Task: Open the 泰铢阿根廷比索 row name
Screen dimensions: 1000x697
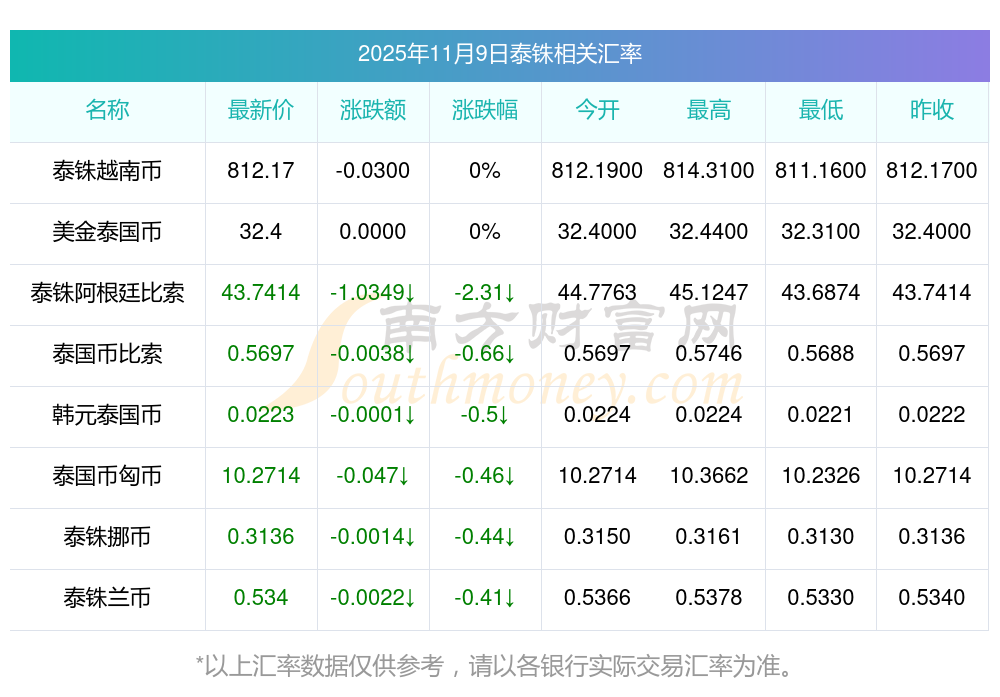Action: click(107, 293)
